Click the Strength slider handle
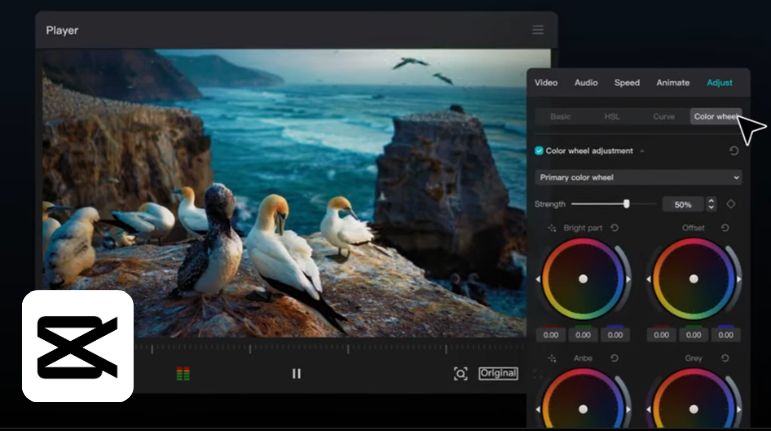This screenshot has height=431, width=771. click(626, 203)
